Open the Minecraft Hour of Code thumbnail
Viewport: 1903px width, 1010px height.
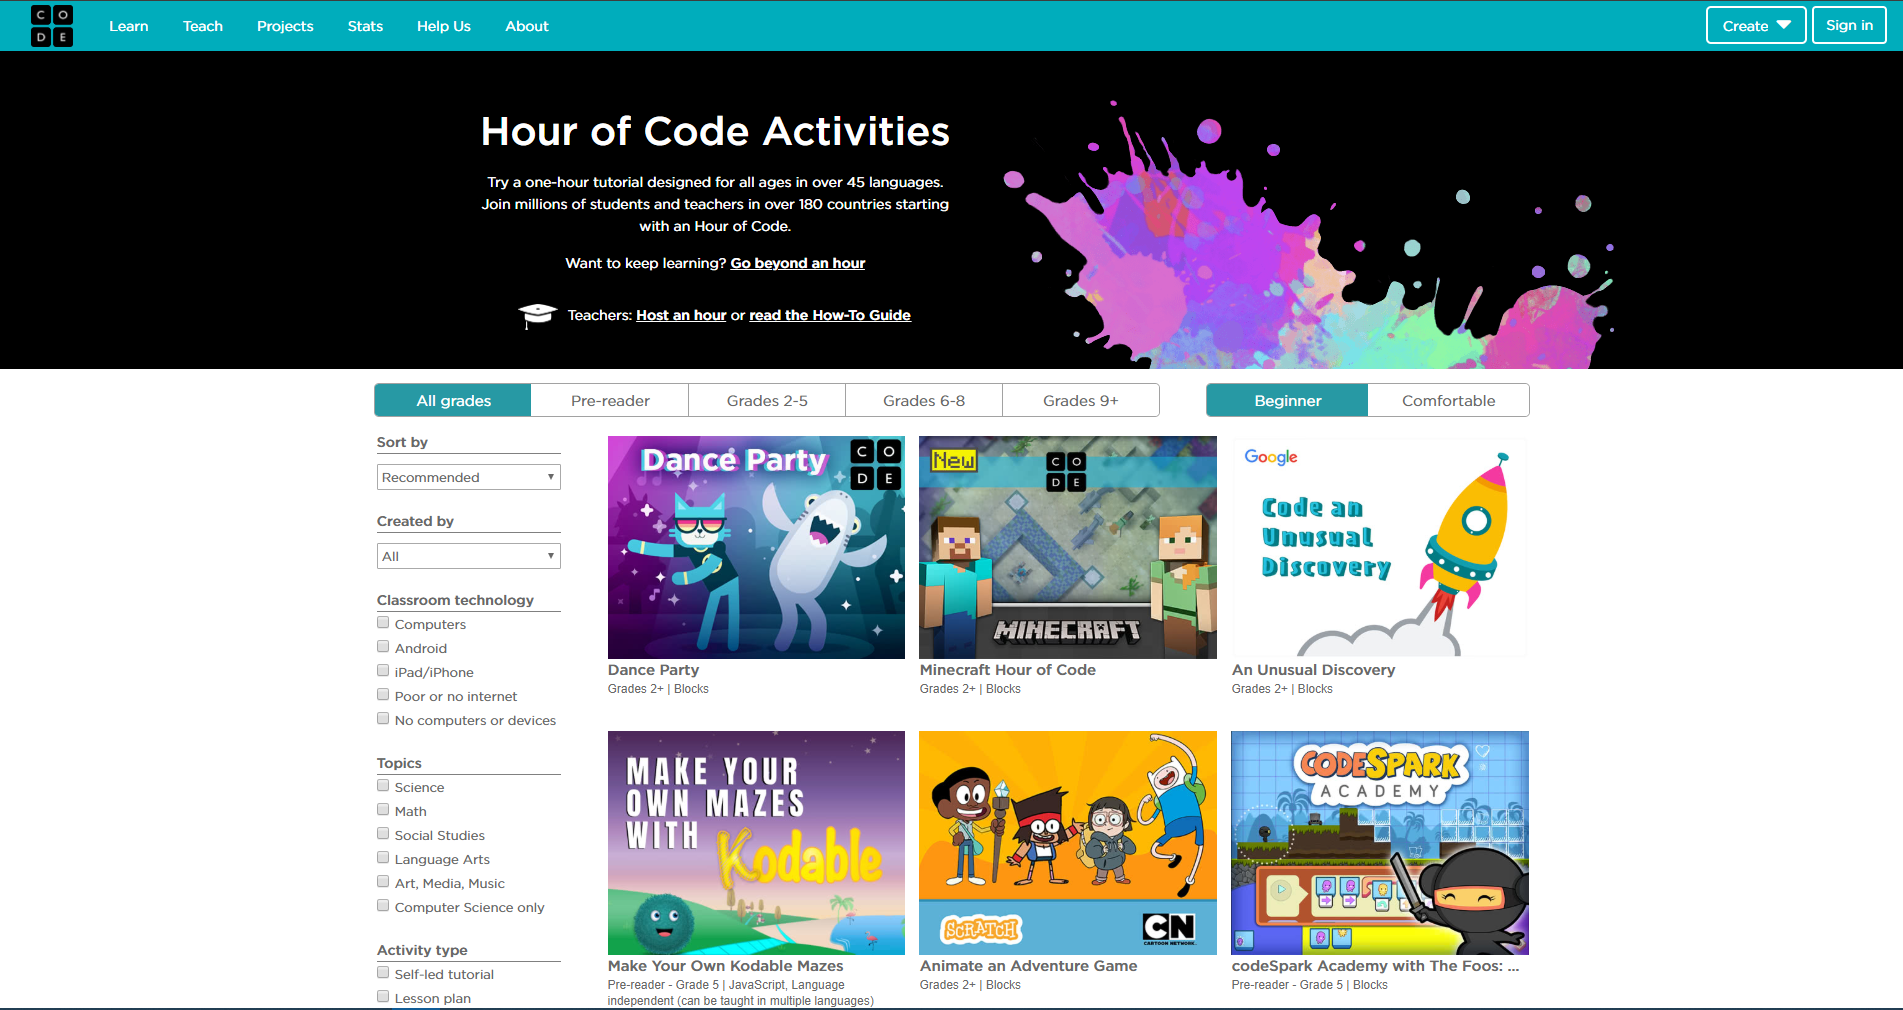(x=1068, y=547)
